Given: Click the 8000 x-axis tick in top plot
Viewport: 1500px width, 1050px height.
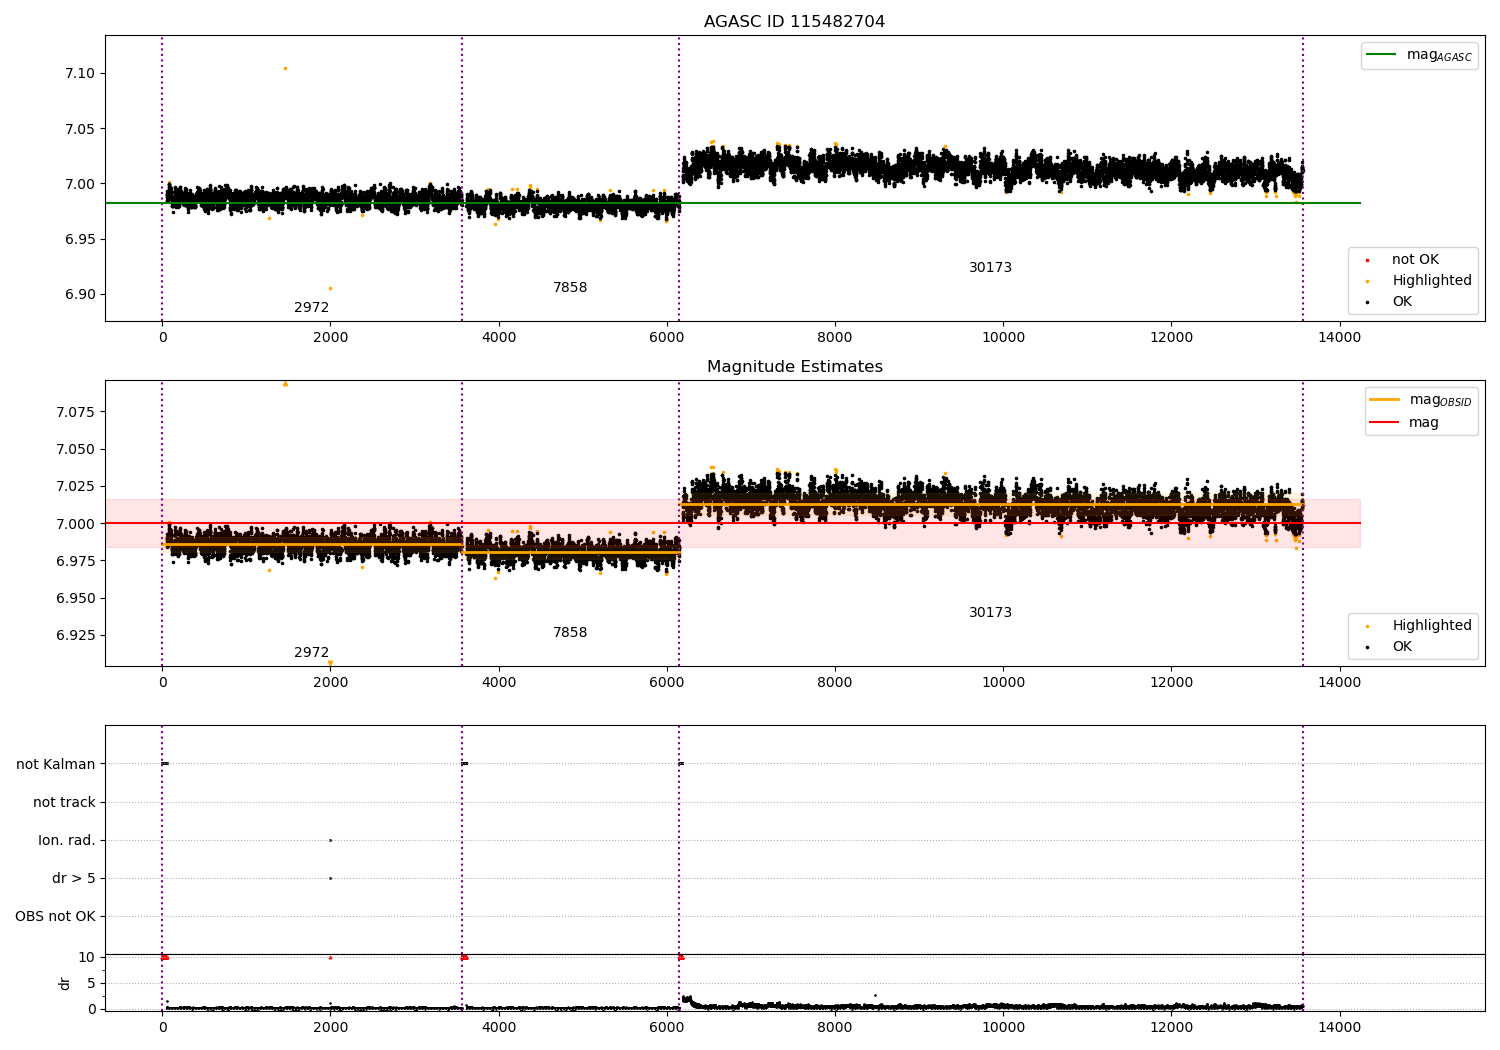Looking at the screenshot, I should [x=835, y=337].
